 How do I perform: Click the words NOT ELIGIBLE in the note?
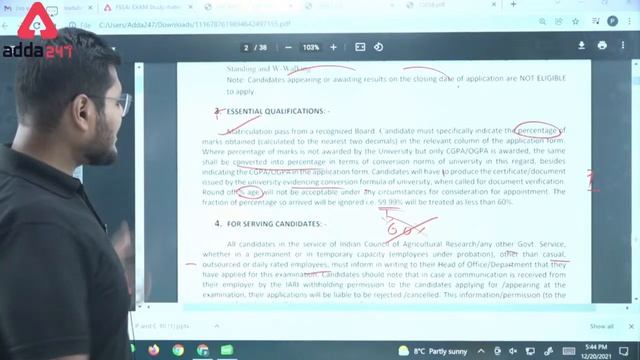coord(542,78)
